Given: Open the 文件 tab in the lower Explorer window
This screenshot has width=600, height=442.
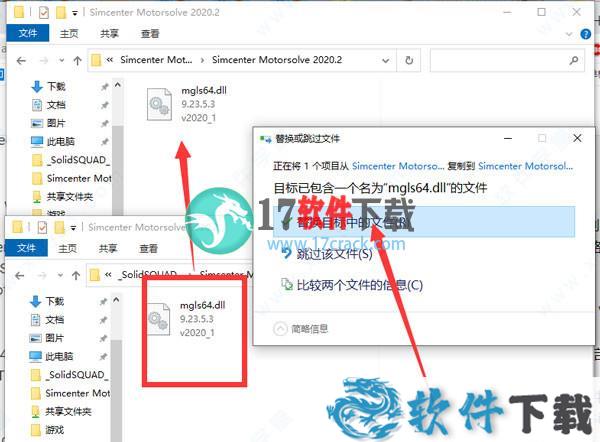Looking at the screenshot, I should click(x=26, y=248).
